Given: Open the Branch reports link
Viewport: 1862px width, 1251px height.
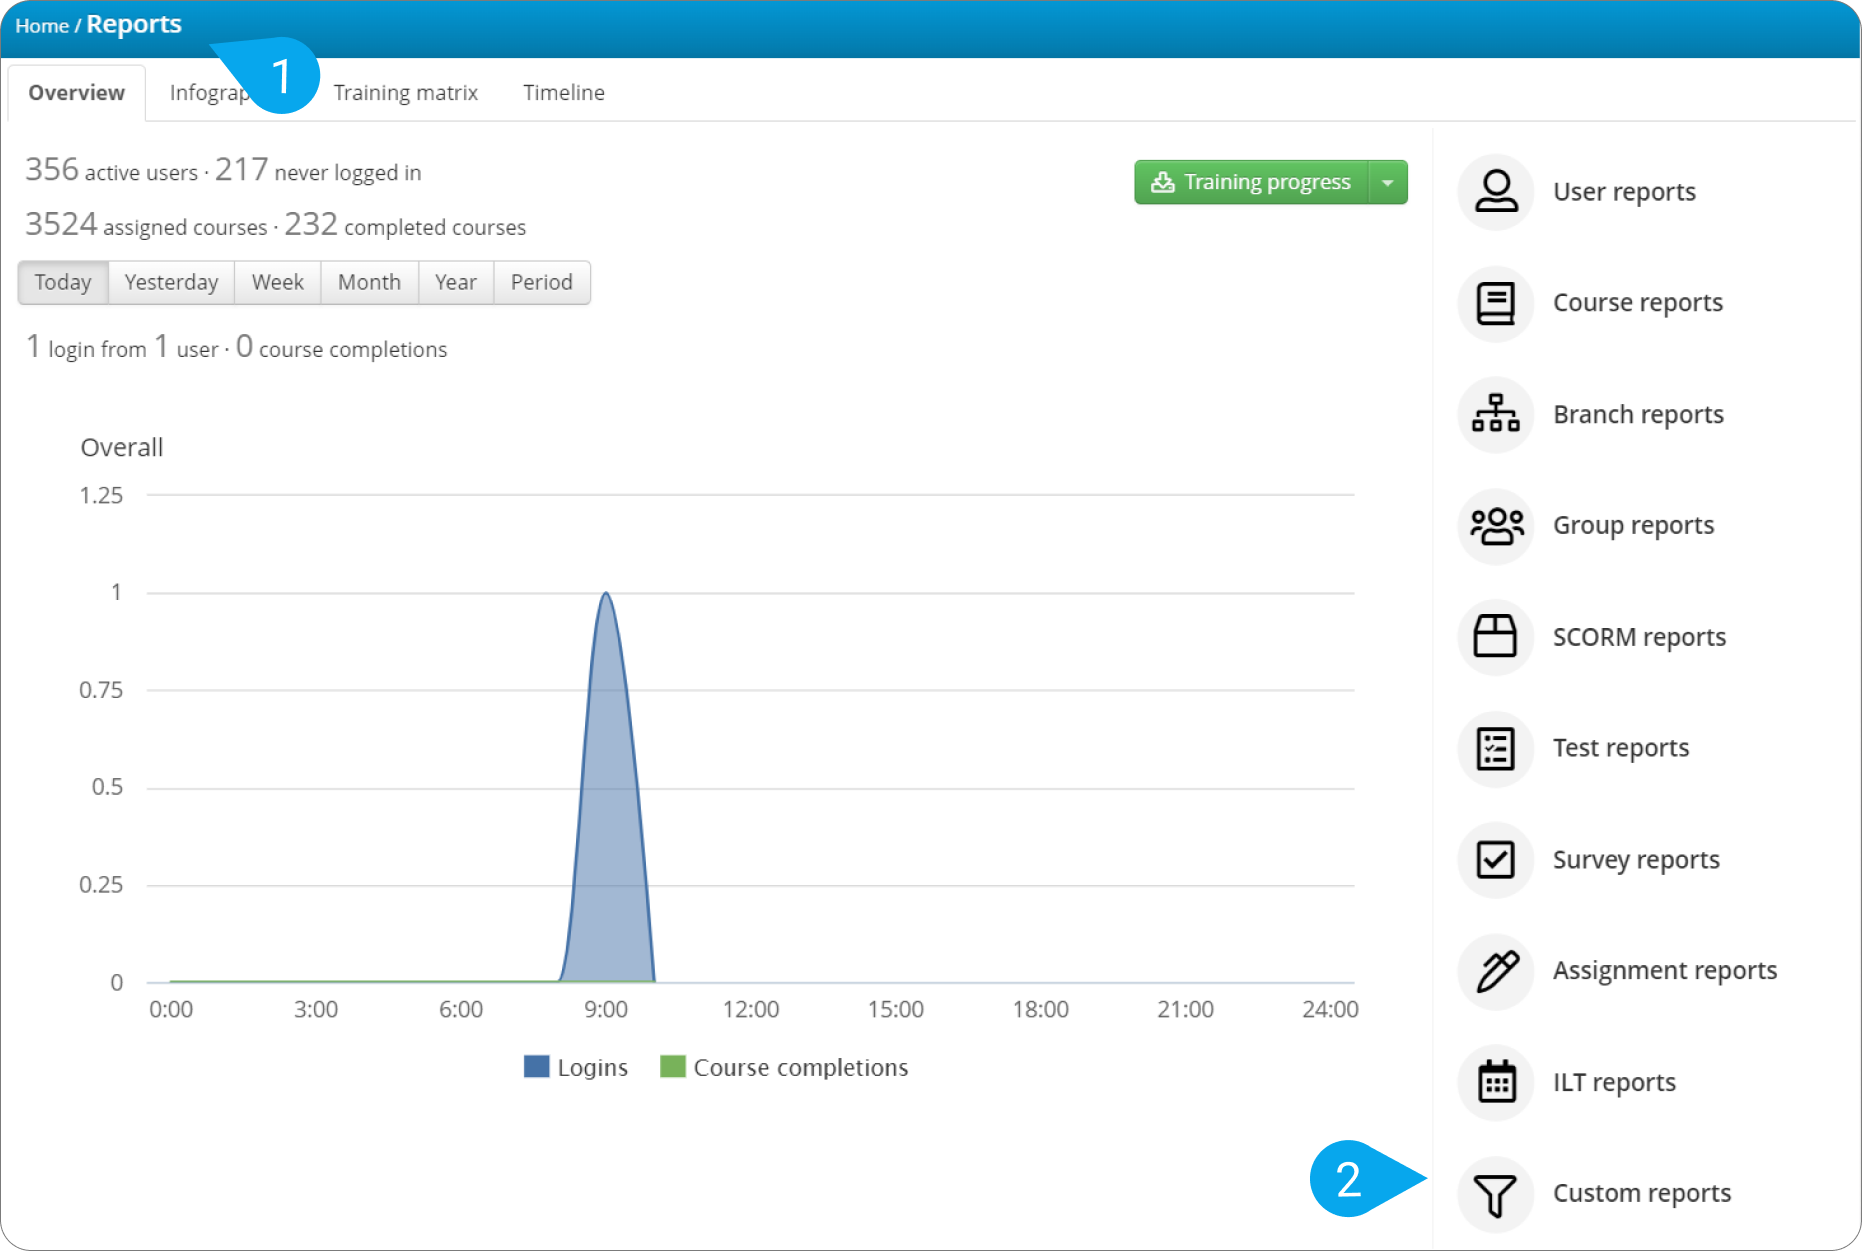Looking at the screenshot, I should coord(1638,415).
